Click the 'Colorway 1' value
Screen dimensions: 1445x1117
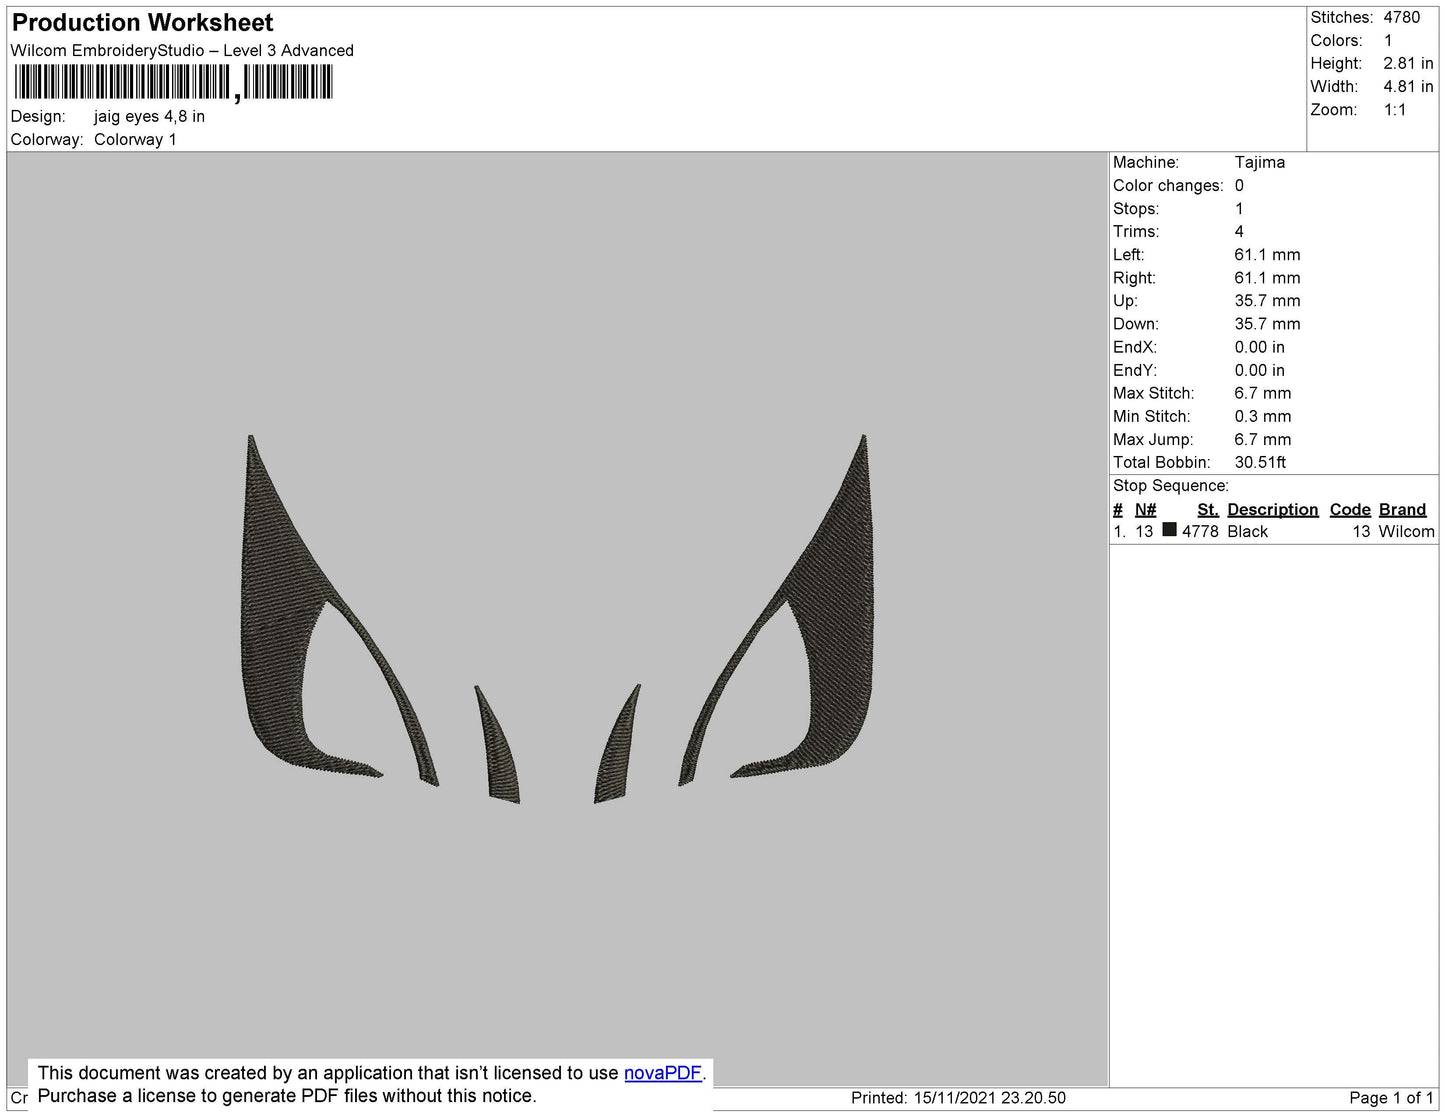click(135, 140)
